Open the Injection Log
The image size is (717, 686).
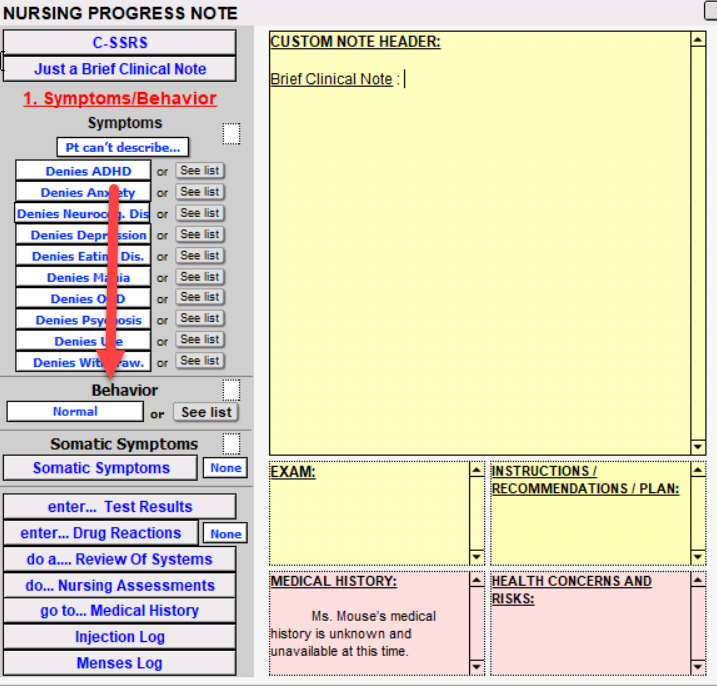(x=120, y=637)
